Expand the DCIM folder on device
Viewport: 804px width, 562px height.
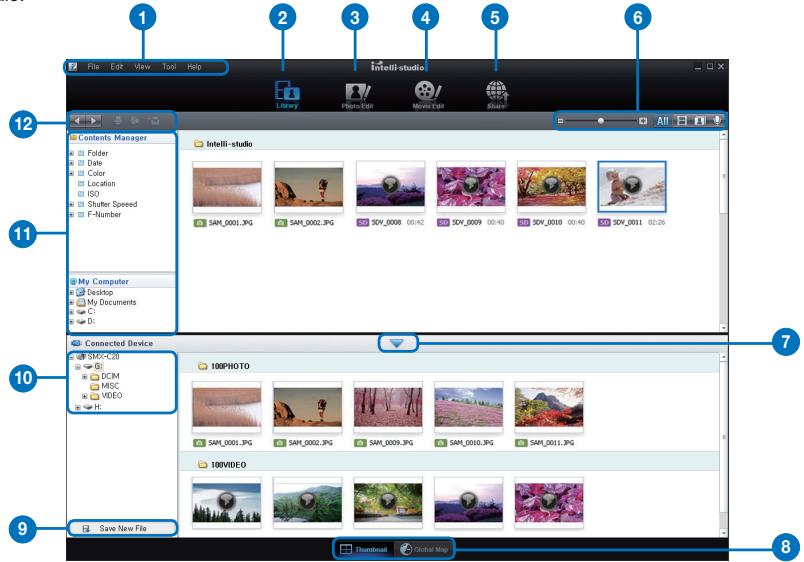pos(85,376)
